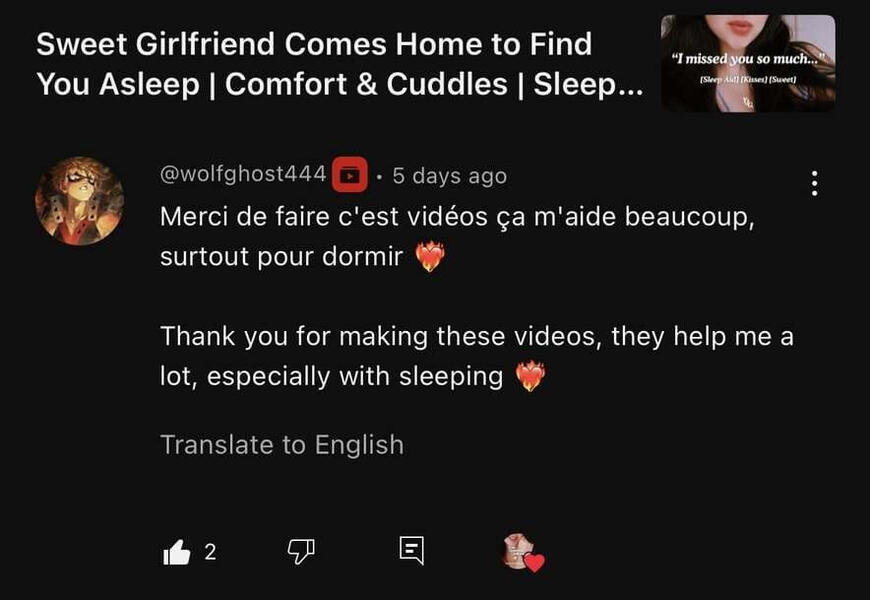Image resolution: width=870 pixels, height=600 pixels.
Task: Tap the '5 days ago' timestamp
Action: (449, 176)
